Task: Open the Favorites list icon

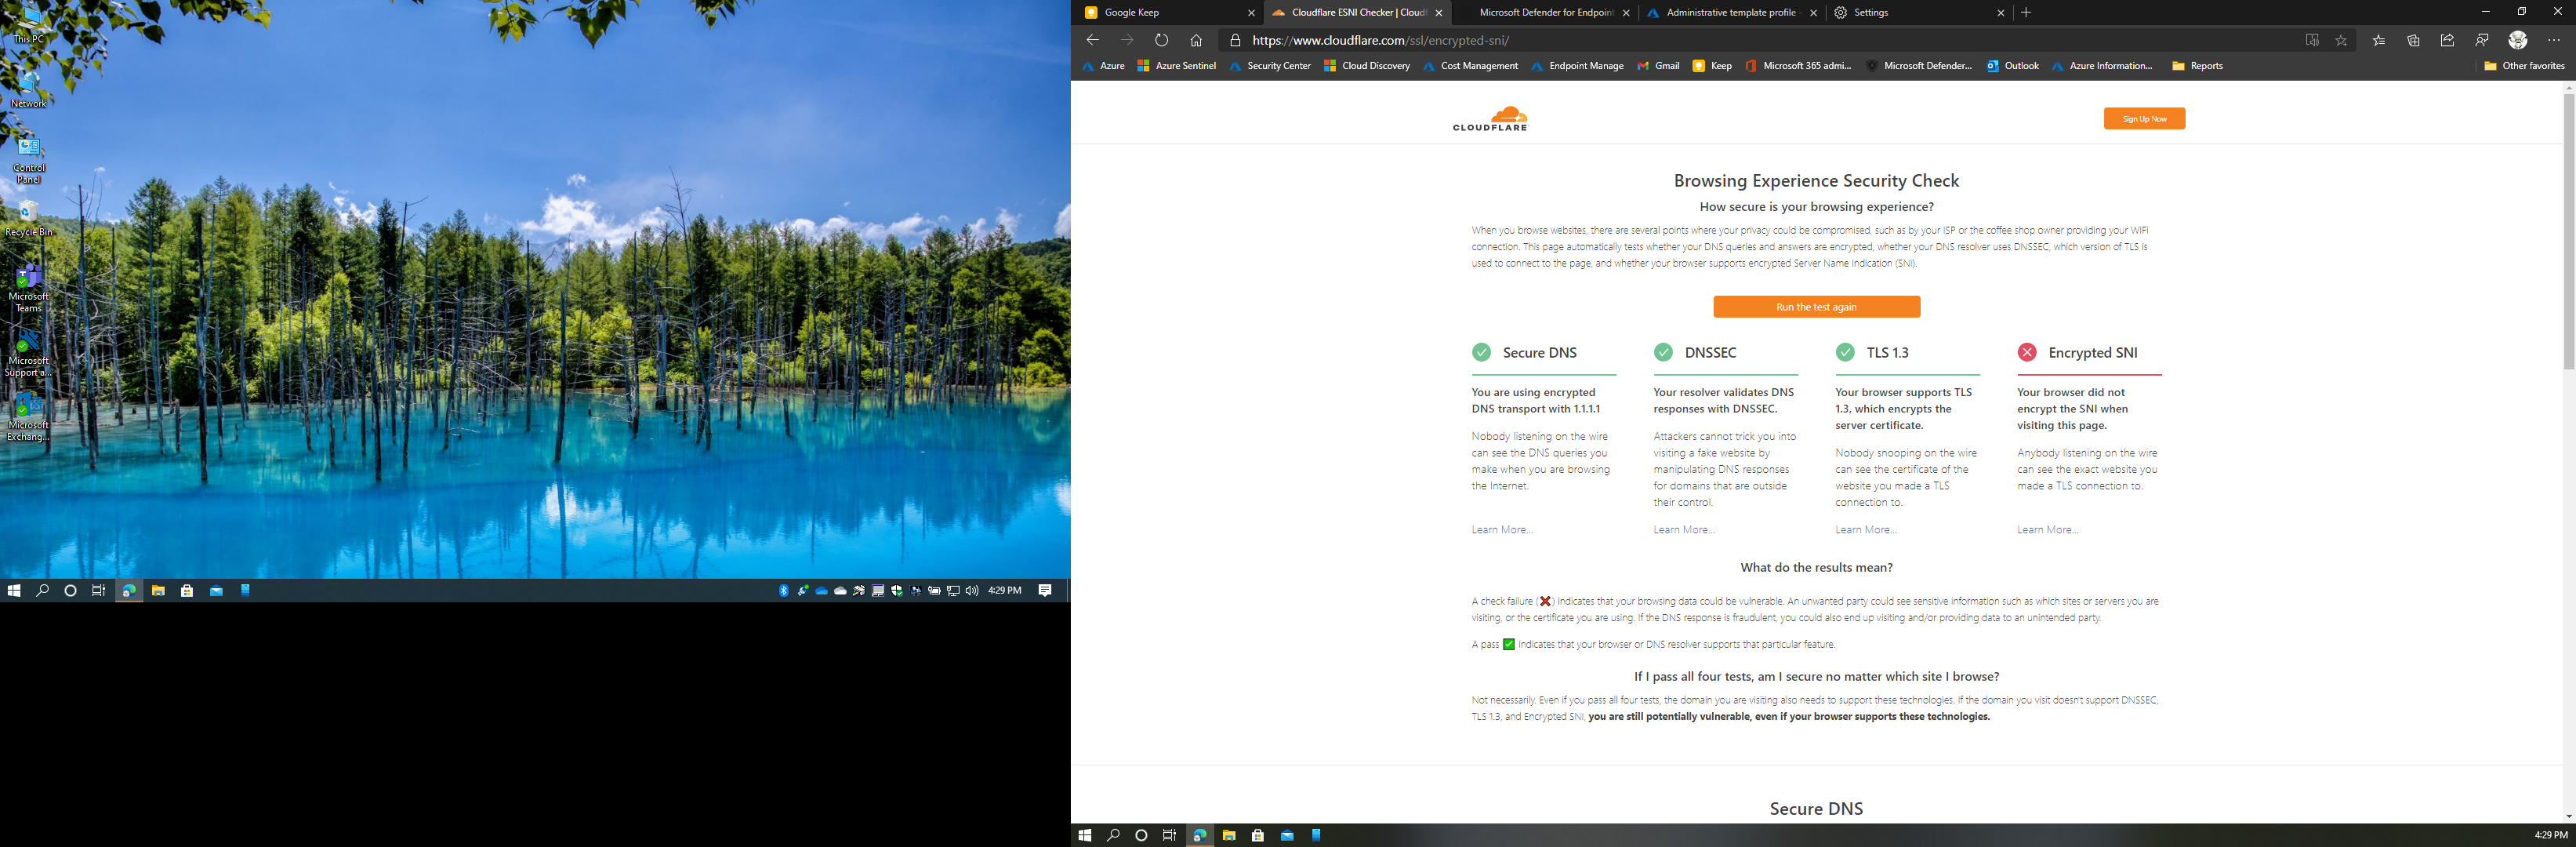Action: pyautogui.click(x=2379, y=41)
